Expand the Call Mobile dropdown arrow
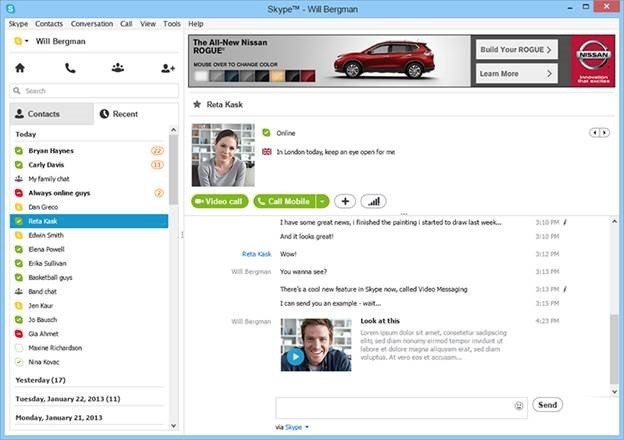 click(322, 201)
